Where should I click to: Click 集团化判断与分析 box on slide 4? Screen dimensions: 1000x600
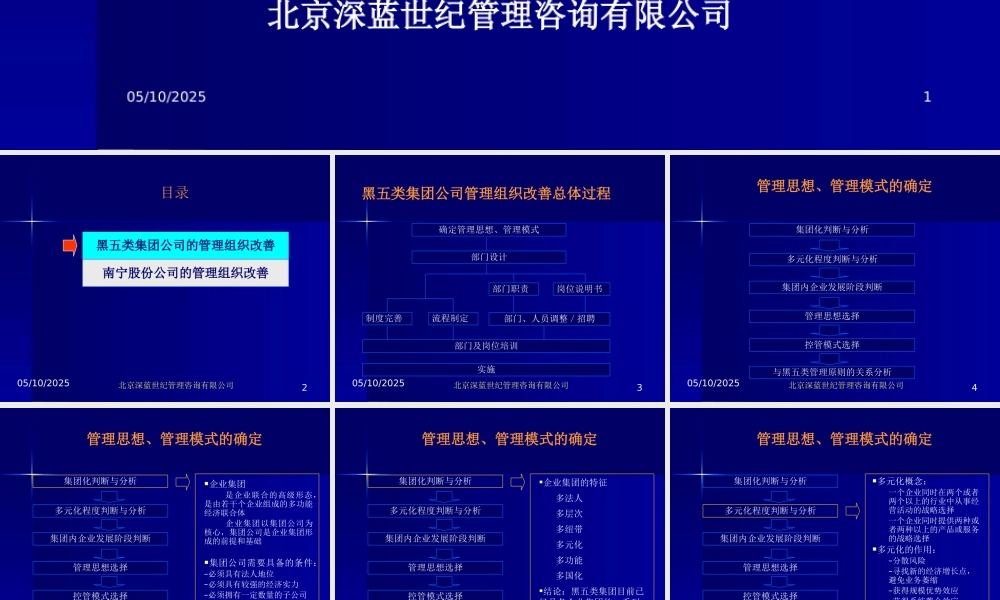point(832,230)
